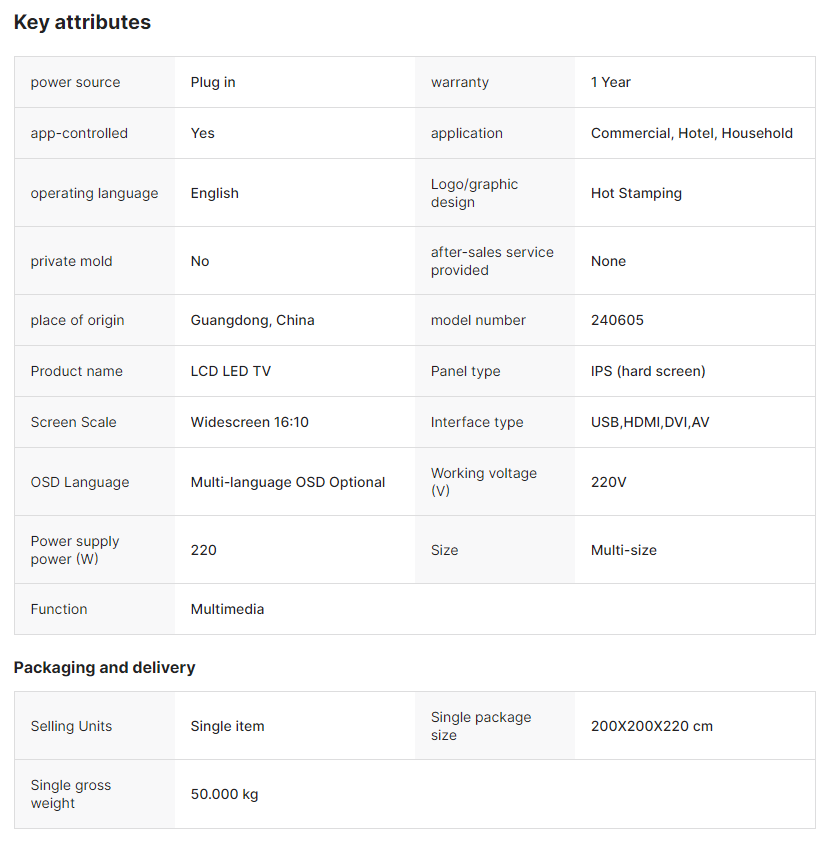Click the '220V' working voltage value
828x844 pixels.
(609, 482)
